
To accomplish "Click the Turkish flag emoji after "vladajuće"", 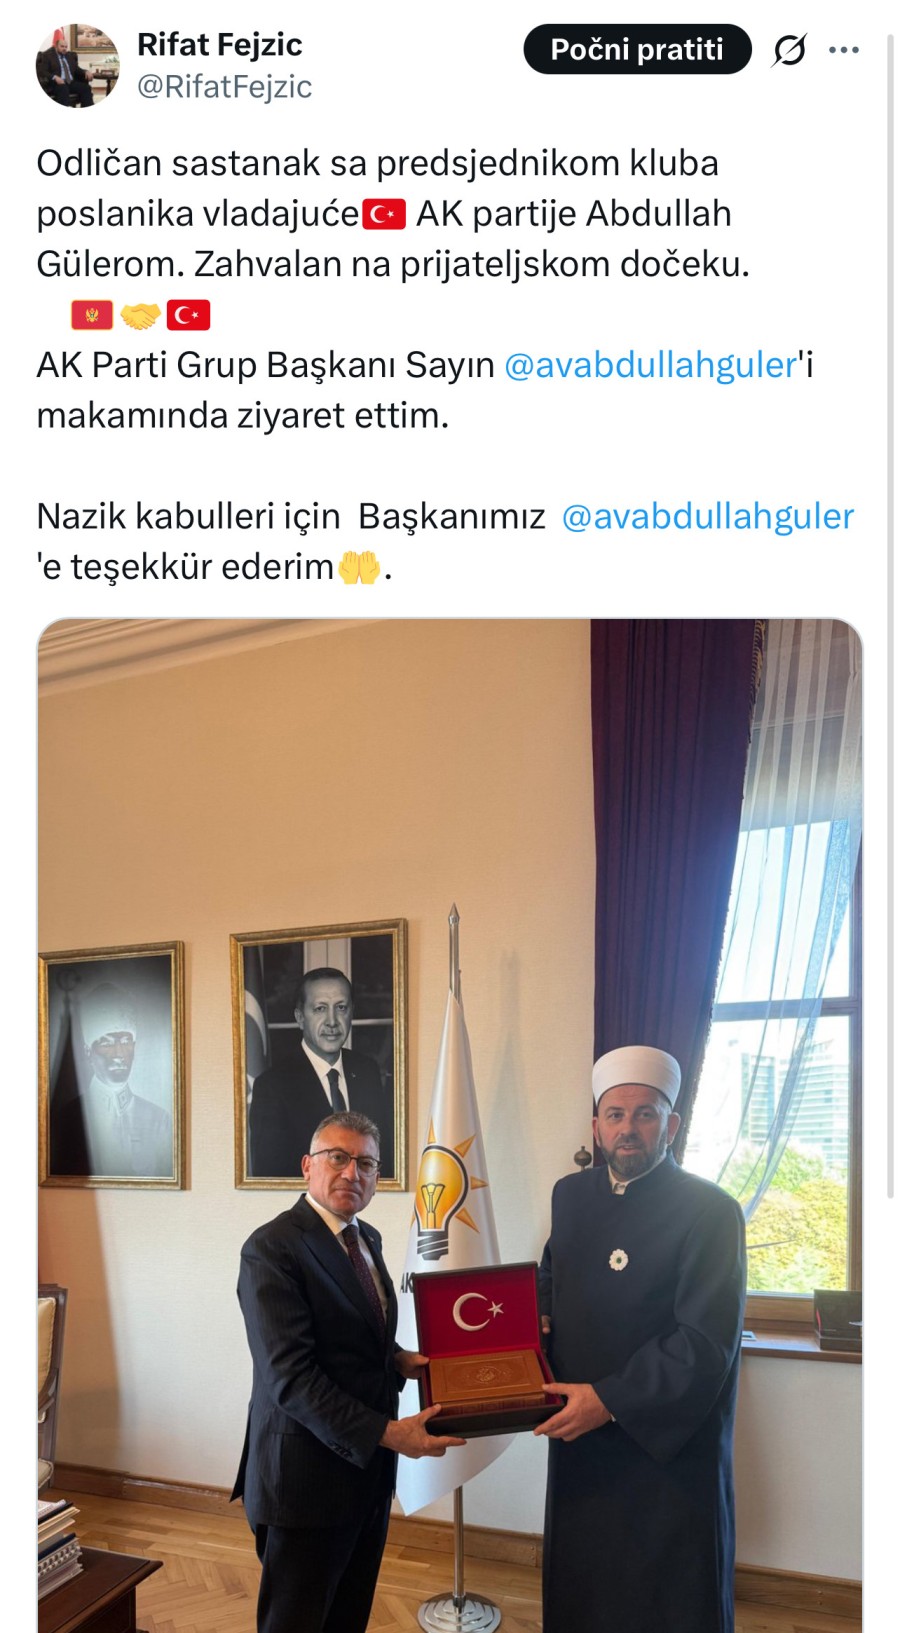I will point(384,214).
